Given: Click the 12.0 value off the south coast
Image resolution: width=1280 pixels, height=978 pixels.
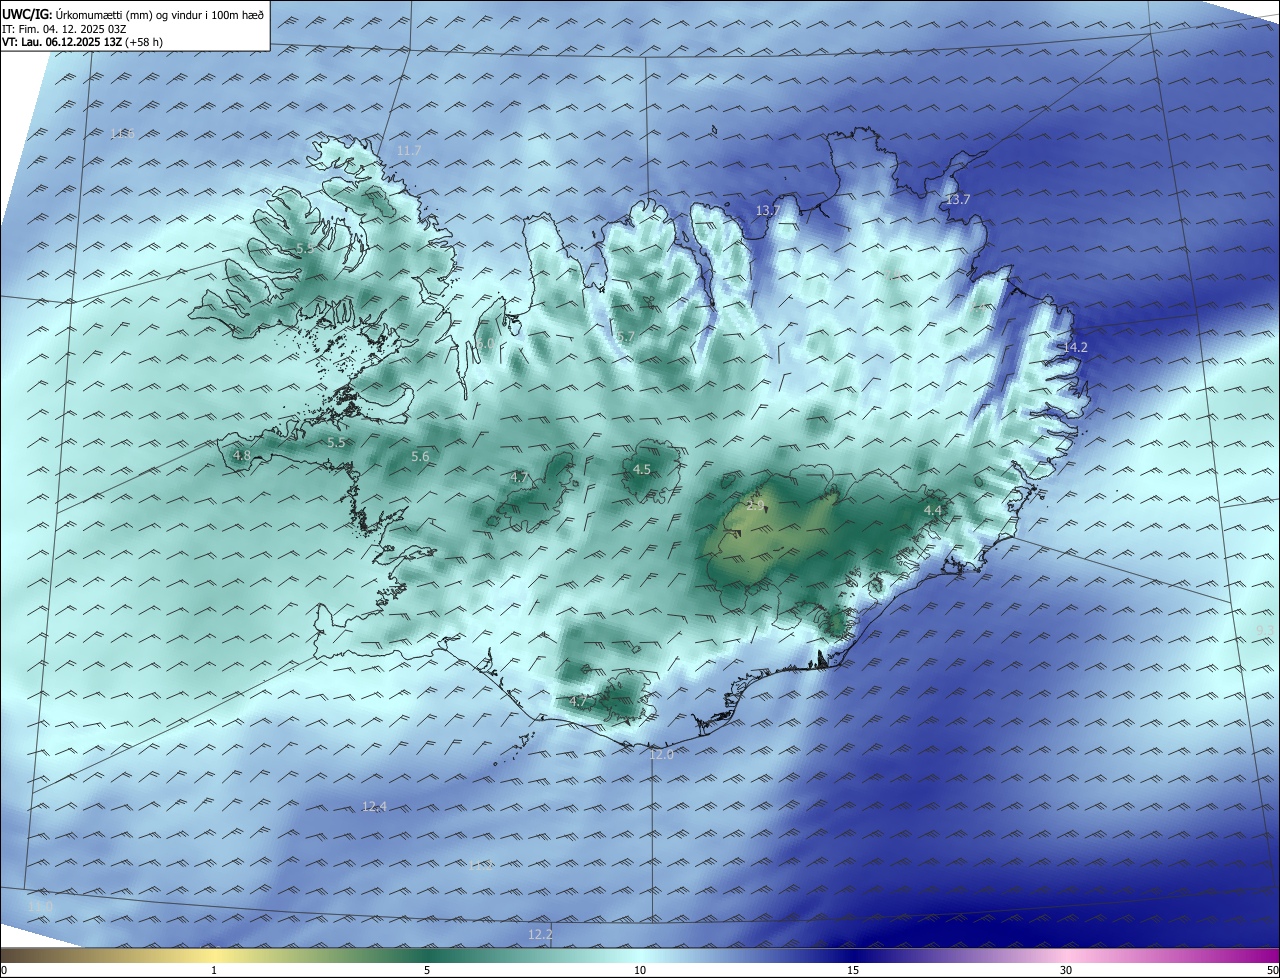Looking at the screenshot, I should tap(662, 755).
